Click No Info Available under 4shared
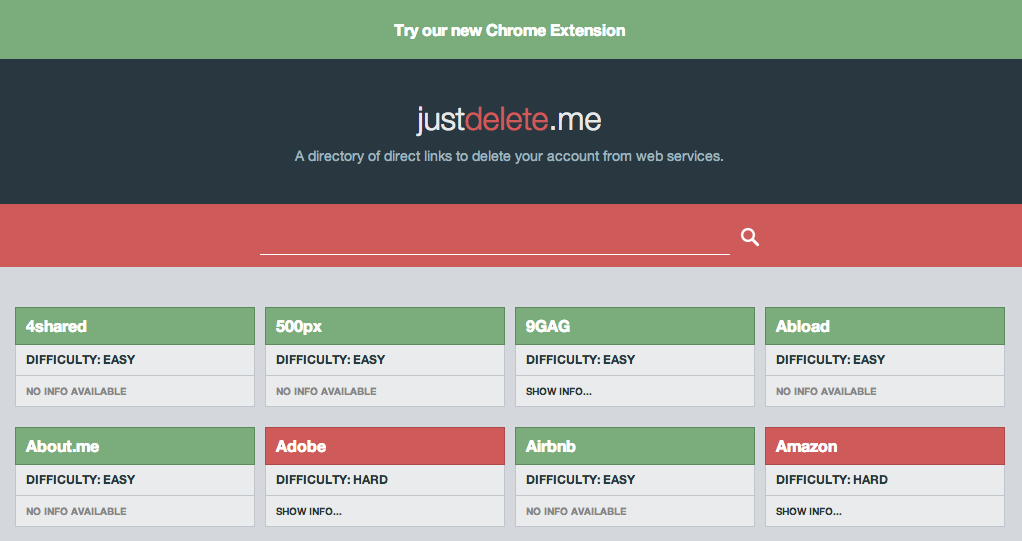 [x=76, y=392]
